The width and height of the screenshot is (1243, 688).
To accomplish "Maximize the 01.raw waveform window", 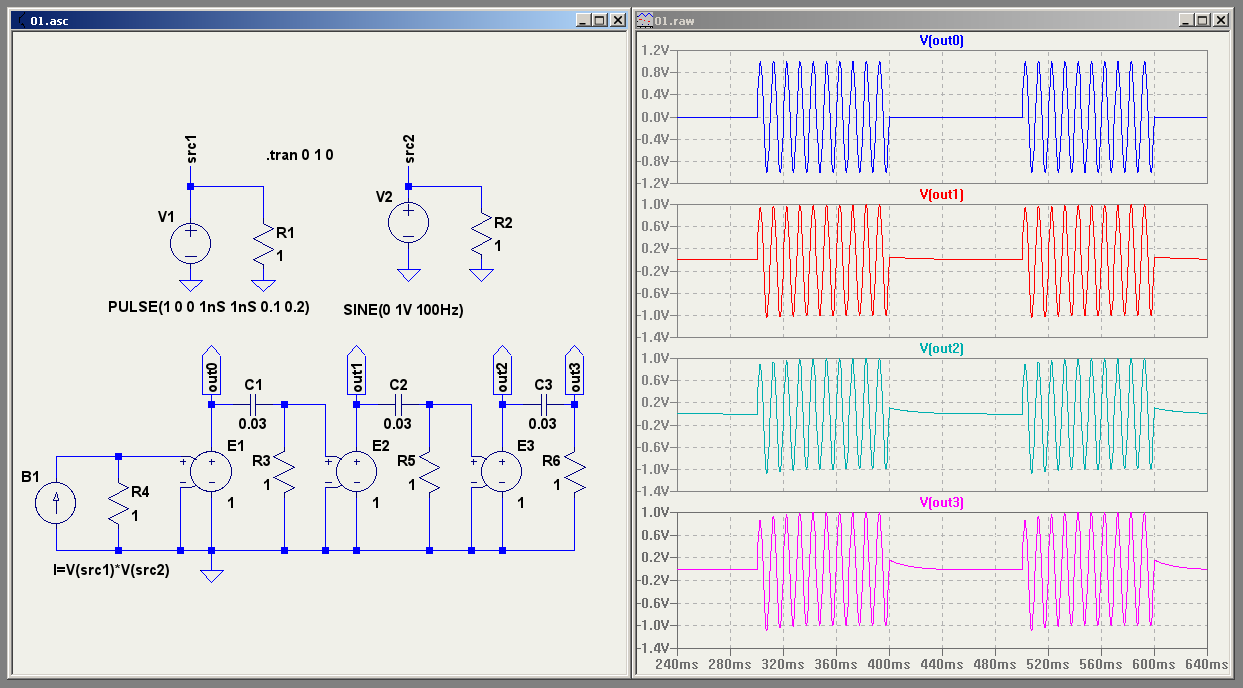I will [x=1203, y=19].
